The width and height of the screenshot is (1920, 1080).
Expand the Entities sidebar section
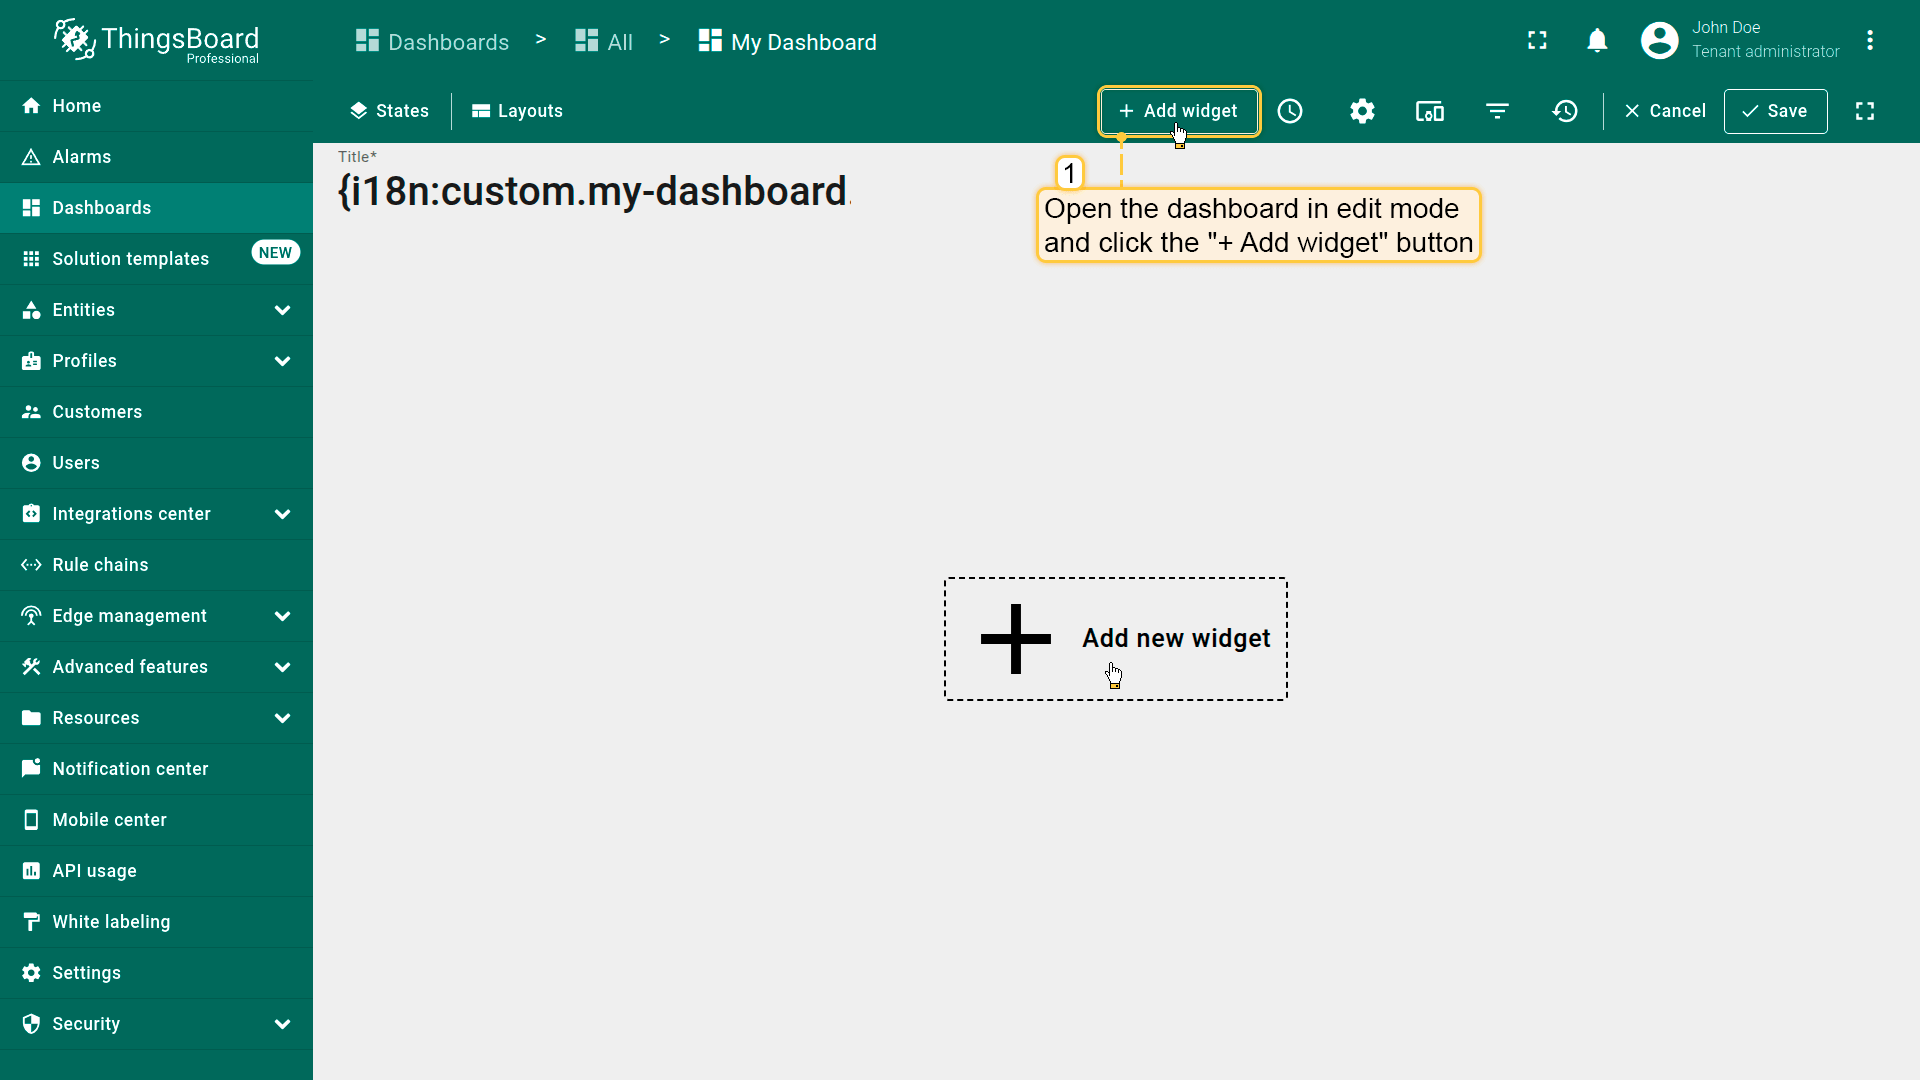coord(282,310)
